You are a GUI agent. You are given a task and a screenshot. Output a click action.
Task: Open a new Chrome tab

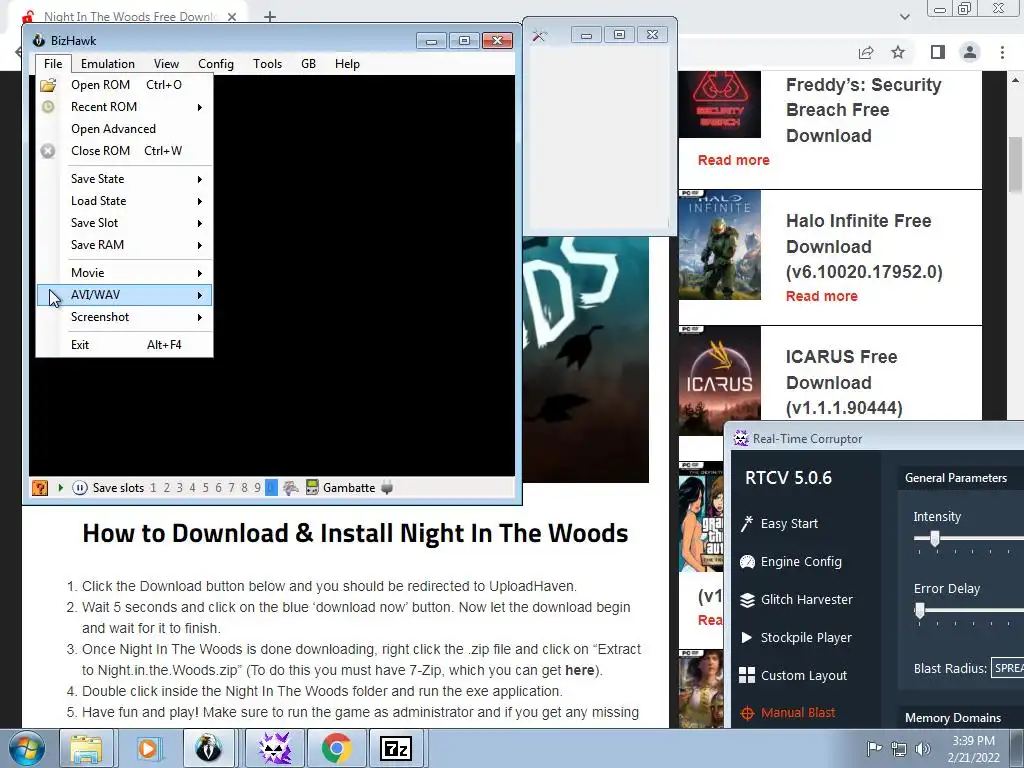point(270,17)
